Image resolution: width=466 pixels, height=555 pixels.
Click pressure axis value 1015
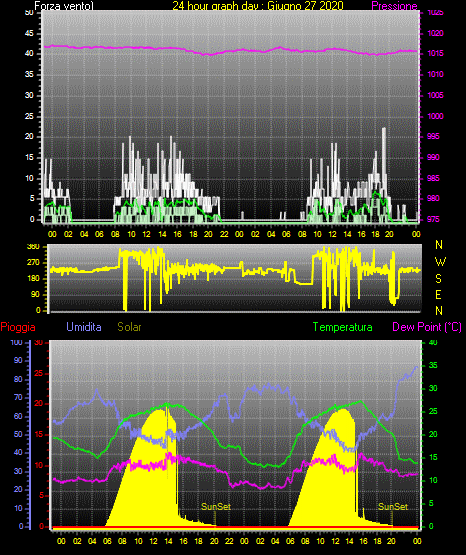pos(435,53)
